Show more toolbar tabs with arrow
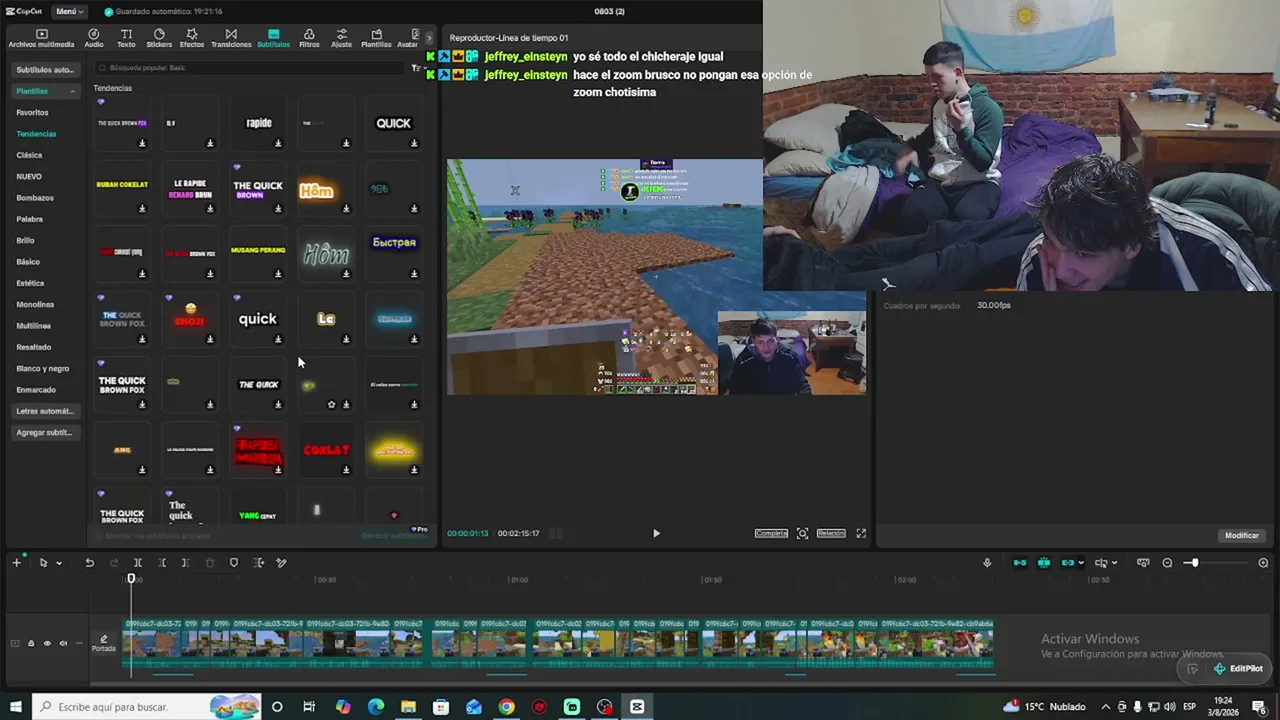Viewport: 1280px width, 720px height. click(429, 38)
